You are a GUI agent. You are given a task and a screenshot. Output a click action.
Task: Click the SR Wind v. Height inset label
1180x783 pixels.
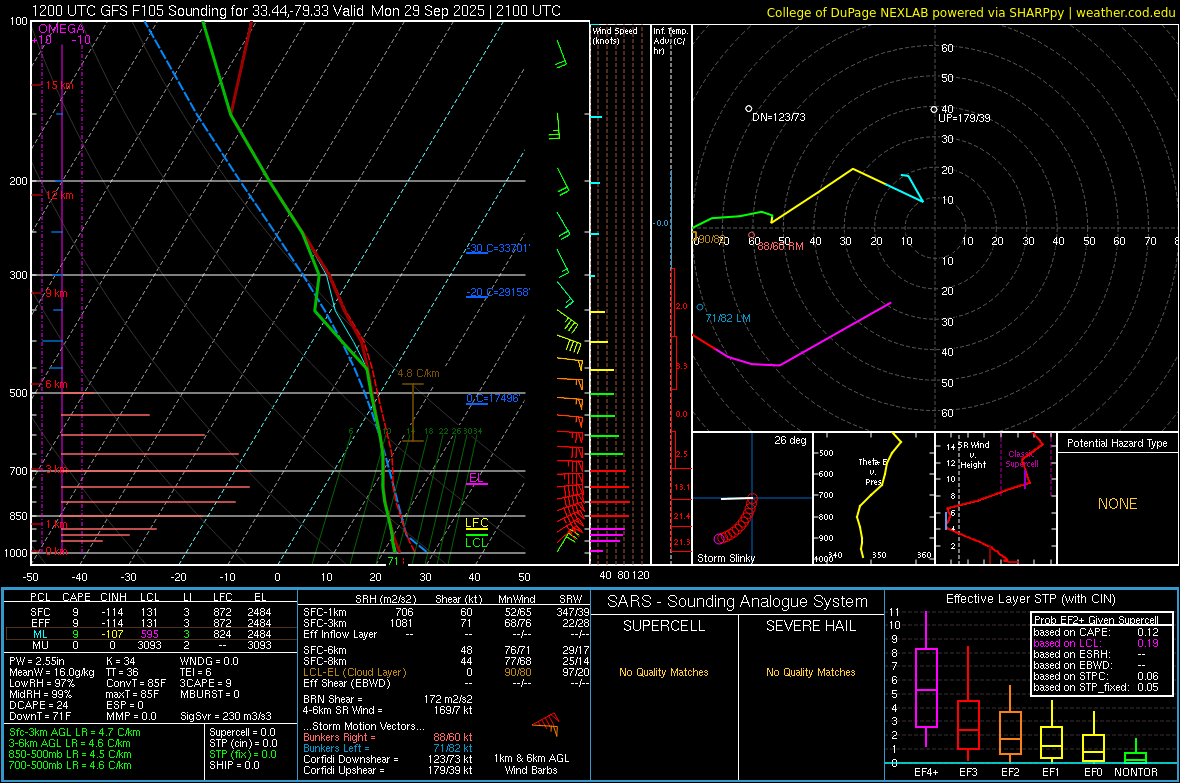click(973, 455)
